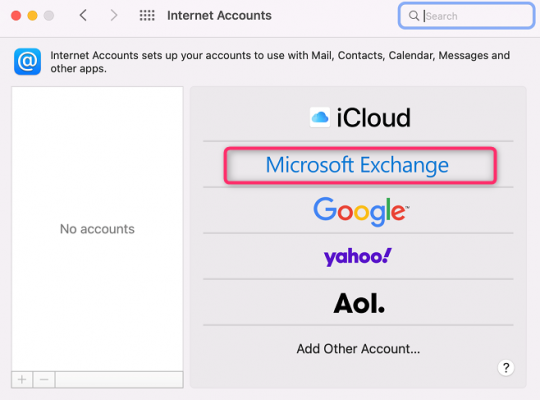
Task: Click the iCloud cloud icon
Action: pyautogui.click(x=320, y=117)
